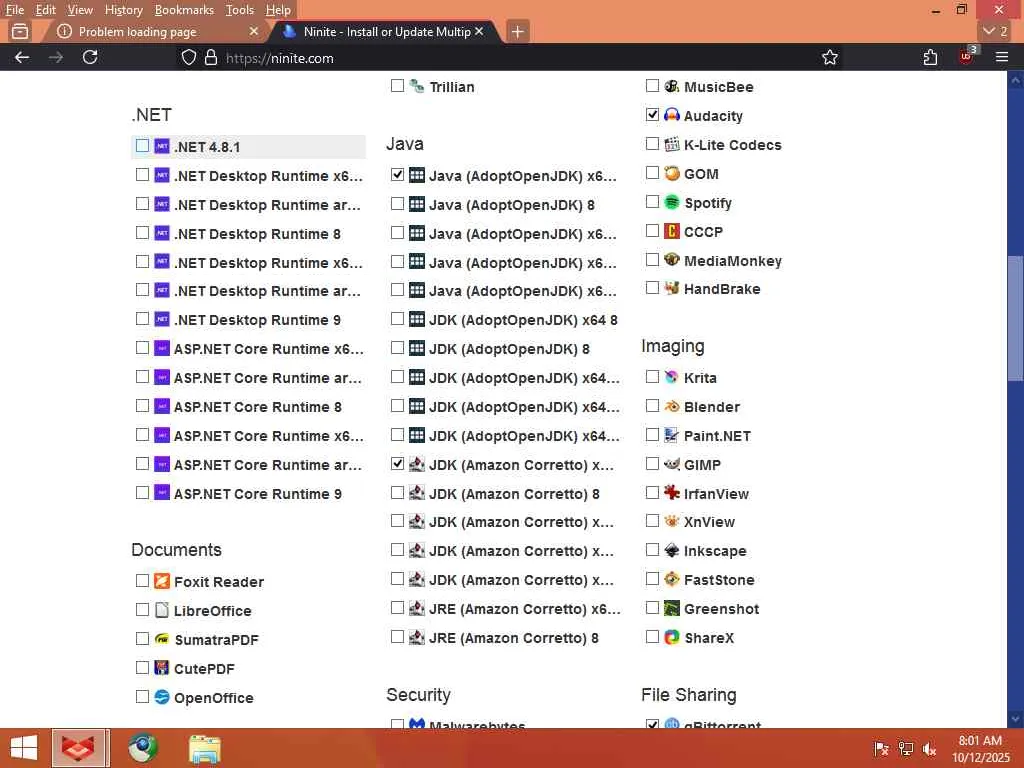The width and height of the screenshot is (1024, 768).
Task: Select the JDK (Amazon Corretto) 8 checkbox
Action: point(397,492)
